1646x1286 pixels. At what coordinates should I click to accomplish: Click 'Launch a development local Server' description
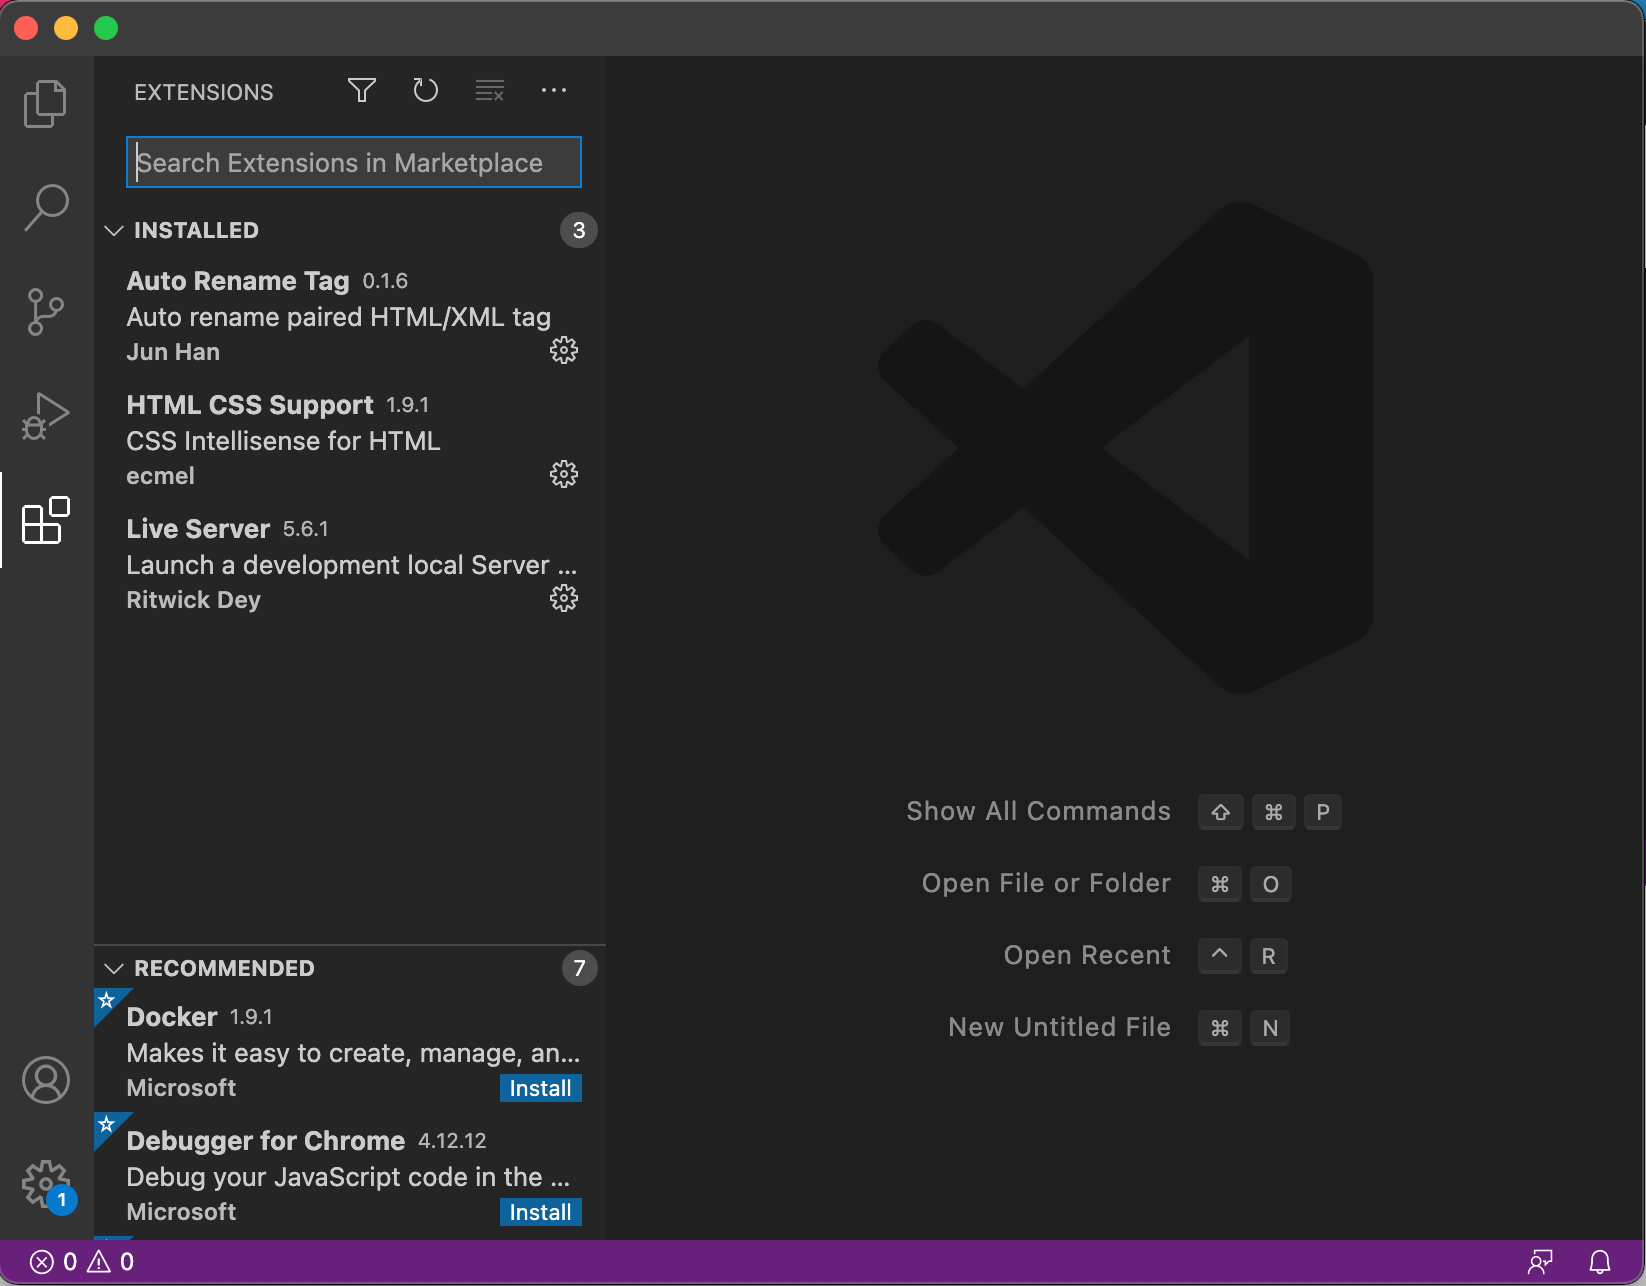[x=352, y=565]
